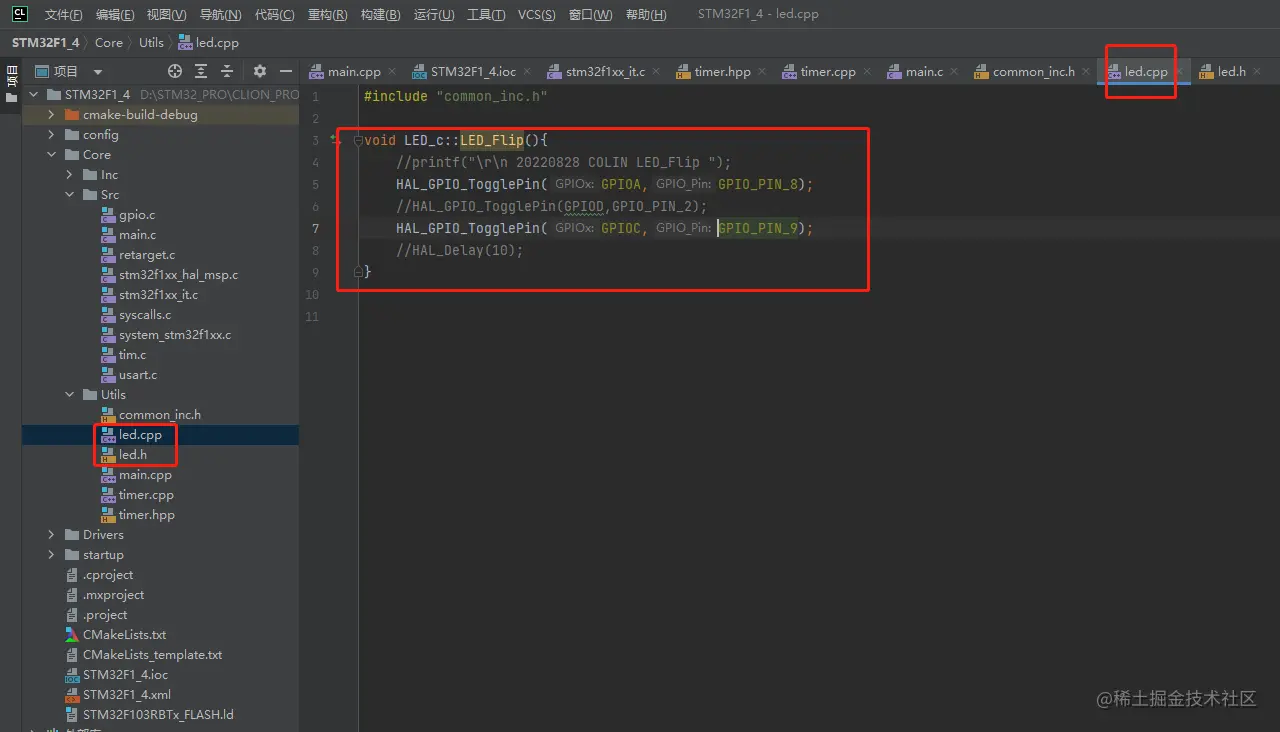The height and width of the screenshot is (732, 1280).
Task: Expand the Drivers folder
Action: 52,535
